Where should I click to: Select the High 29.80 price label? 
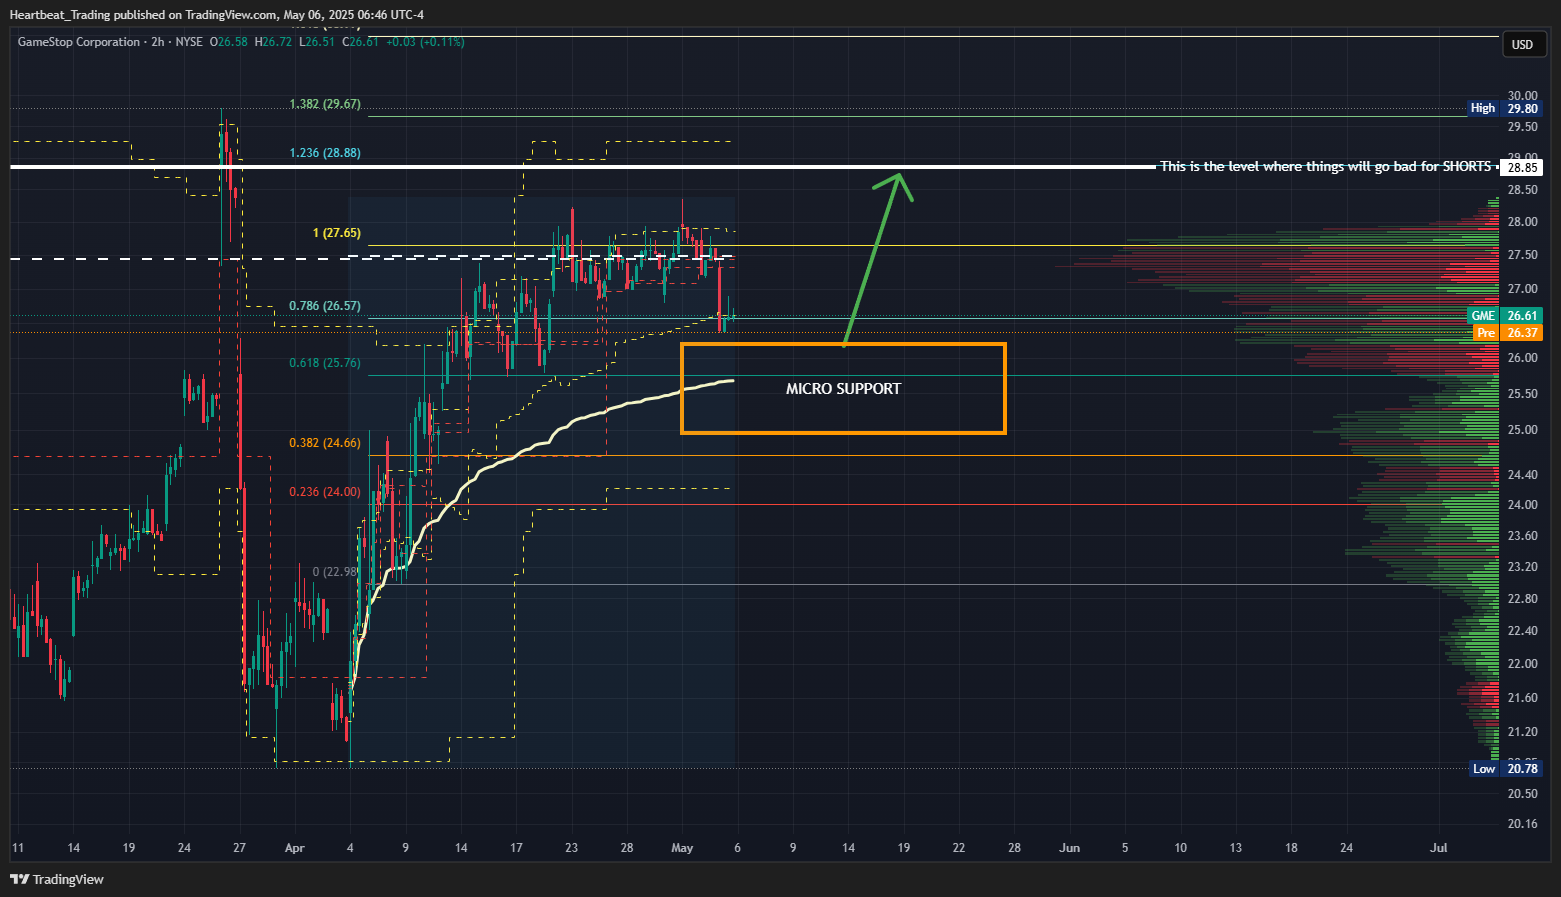tap(1505, 108)
